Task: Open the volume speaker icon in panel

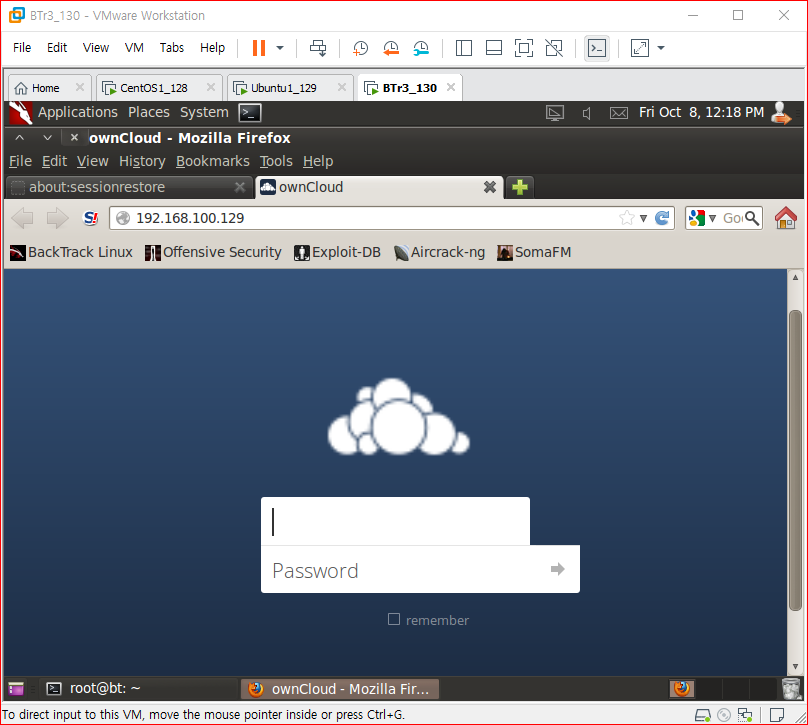Action: click(x=586, y=113)
